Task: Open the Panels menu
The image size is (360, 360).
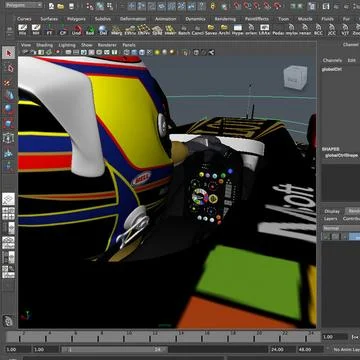Action: click(129, 45)
